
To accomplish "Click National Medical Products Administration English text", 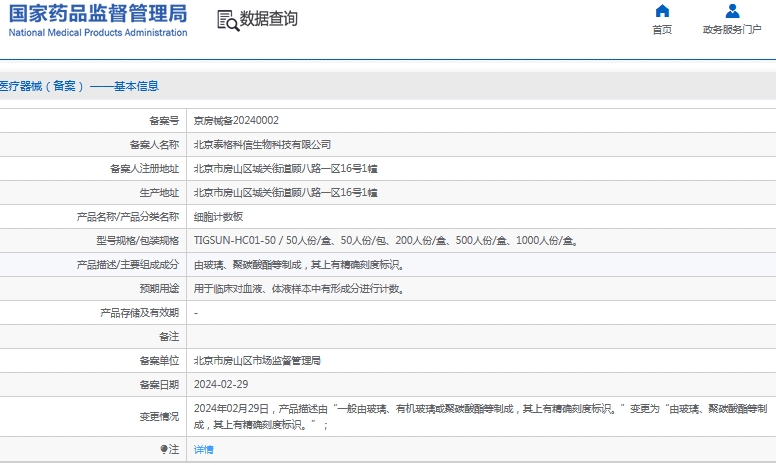I will [x=98, y=33].
